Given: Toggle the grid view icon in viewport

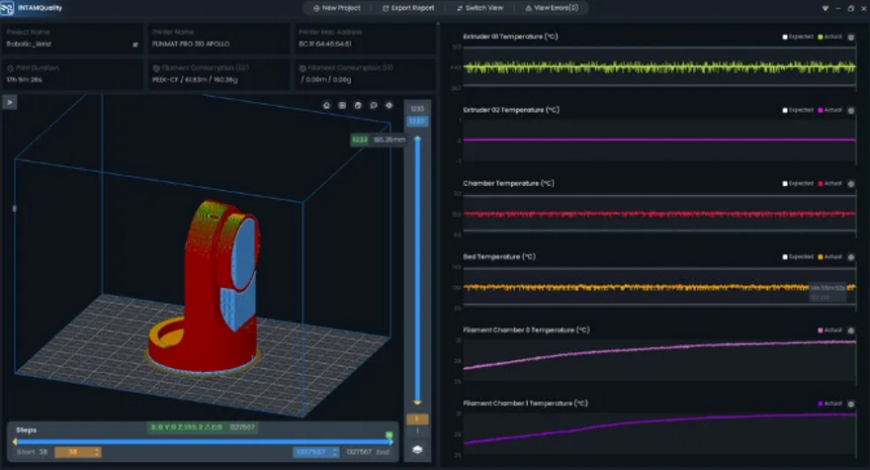Looking at the screenshot, I should click(x=342, y=105).
